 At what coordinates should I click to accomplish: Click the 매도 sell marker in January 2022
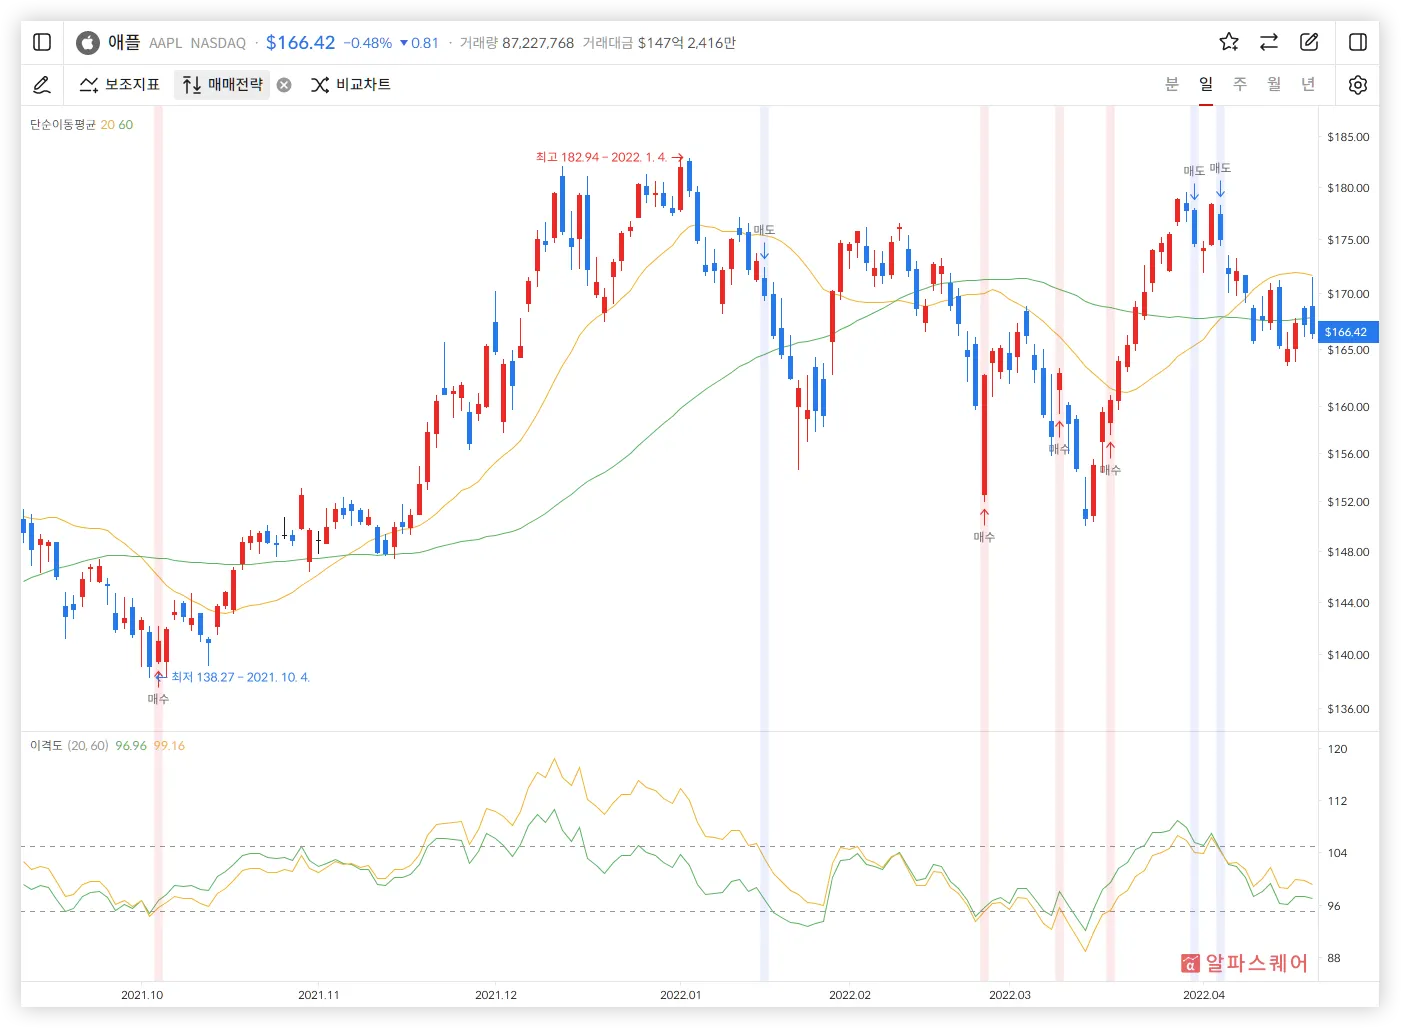tap(764, 231)
